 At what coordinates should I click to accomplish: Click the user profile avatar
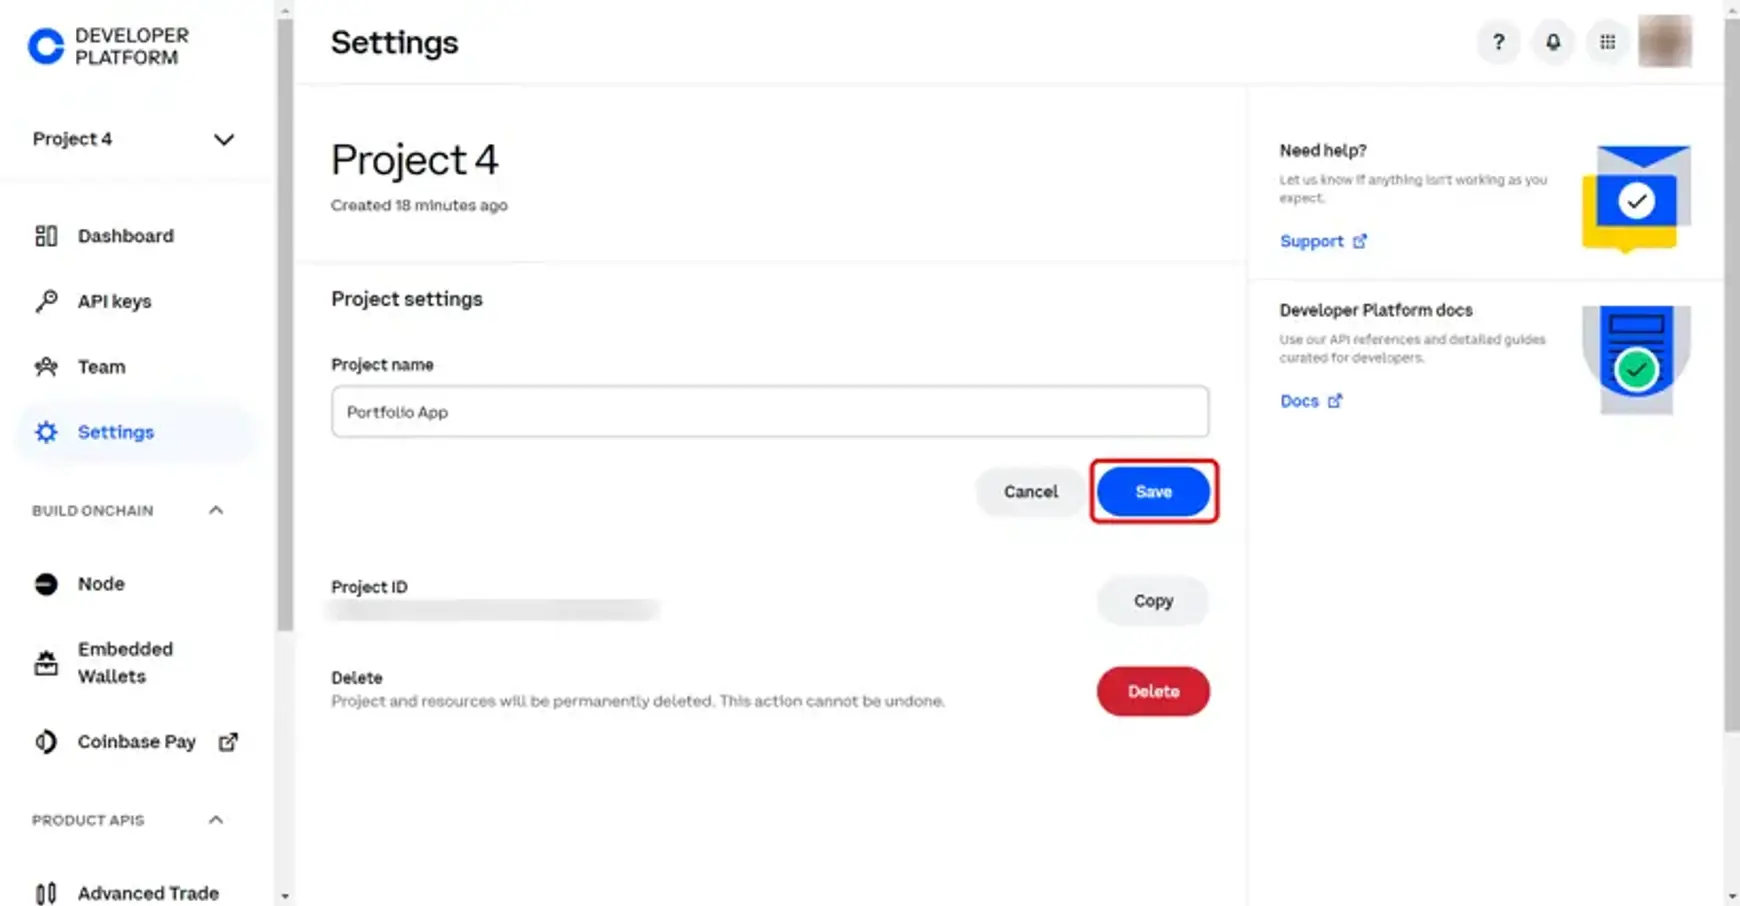point(1665,42)
